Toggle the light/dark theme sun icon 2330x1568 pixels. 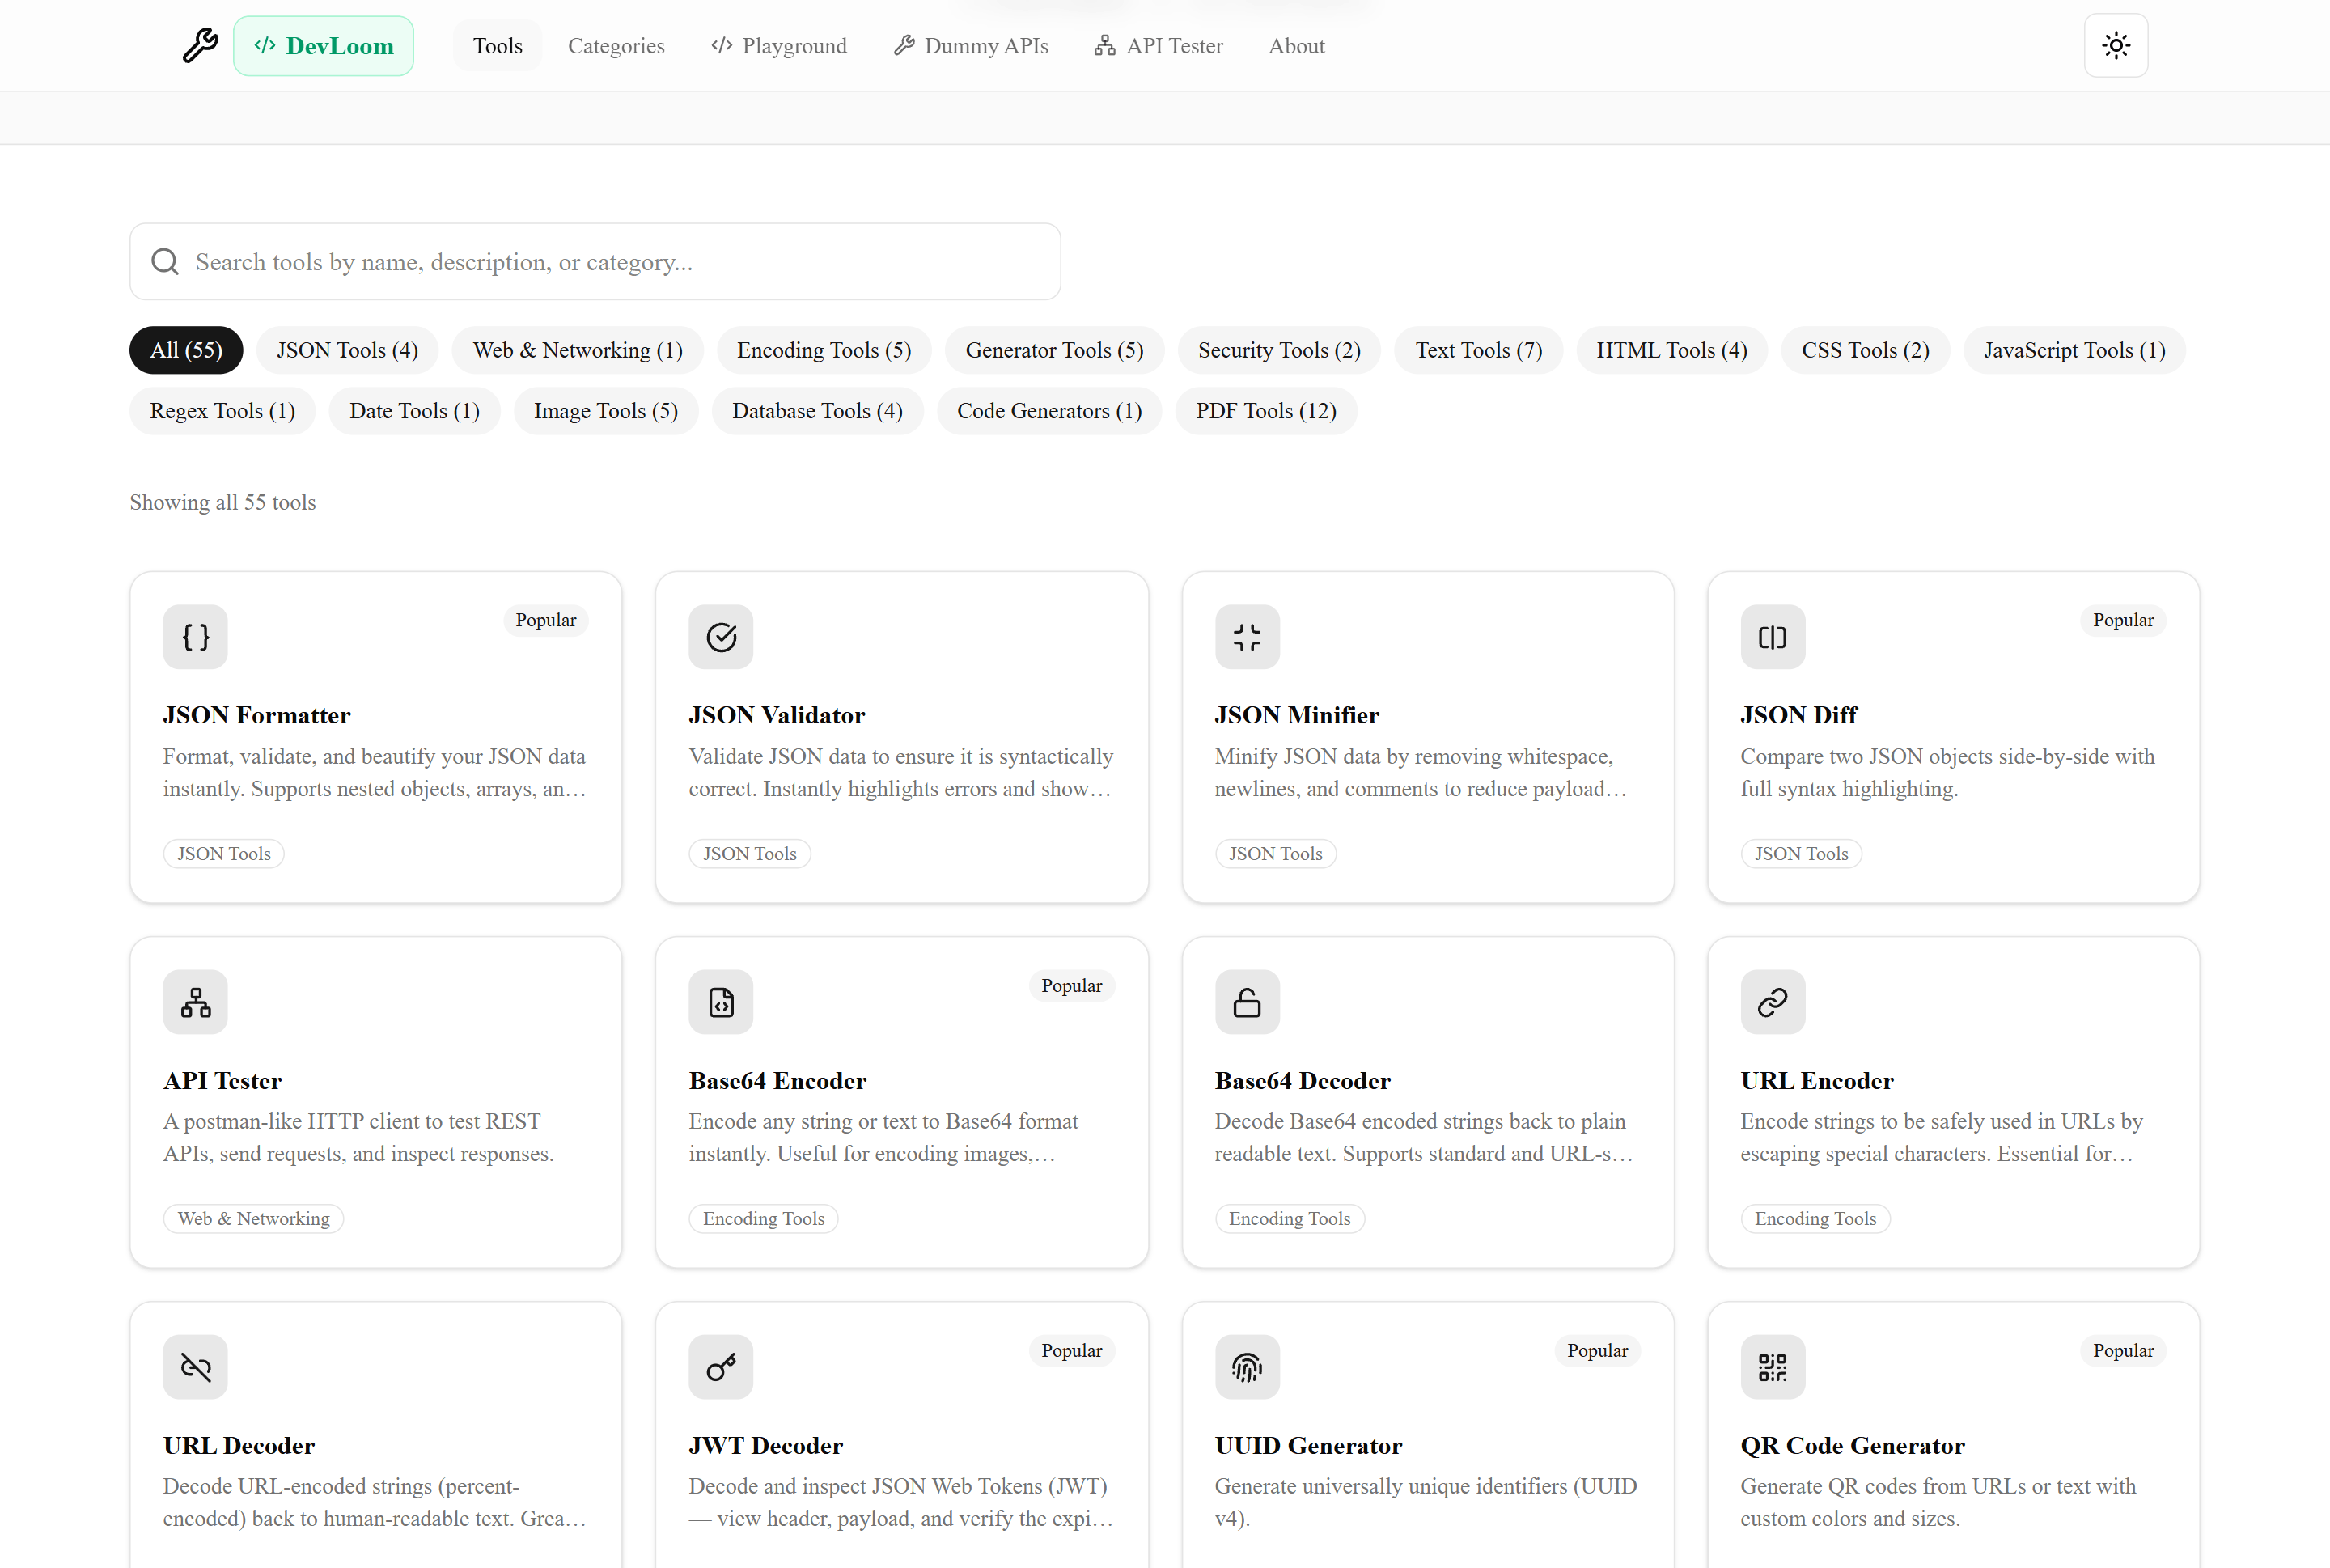click(2115, 46)
